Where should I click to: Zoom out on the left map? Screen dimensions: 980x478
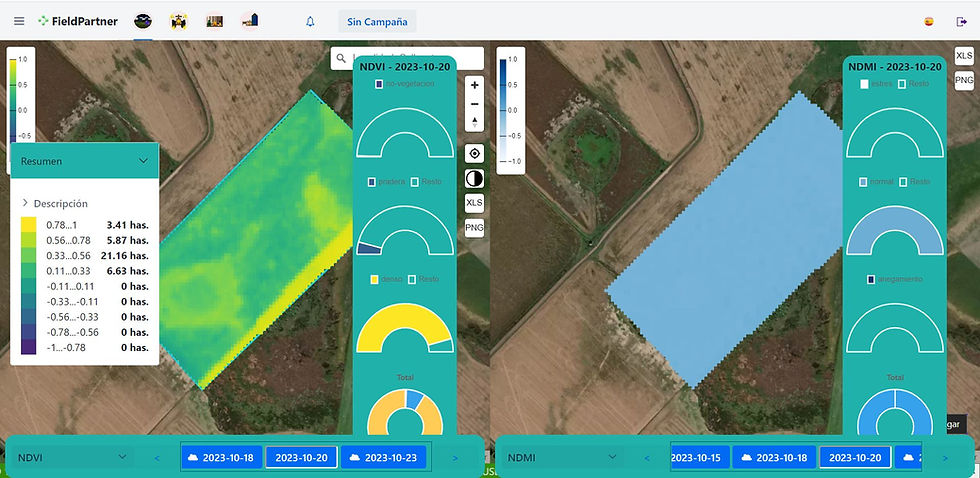tap(474, 104)
